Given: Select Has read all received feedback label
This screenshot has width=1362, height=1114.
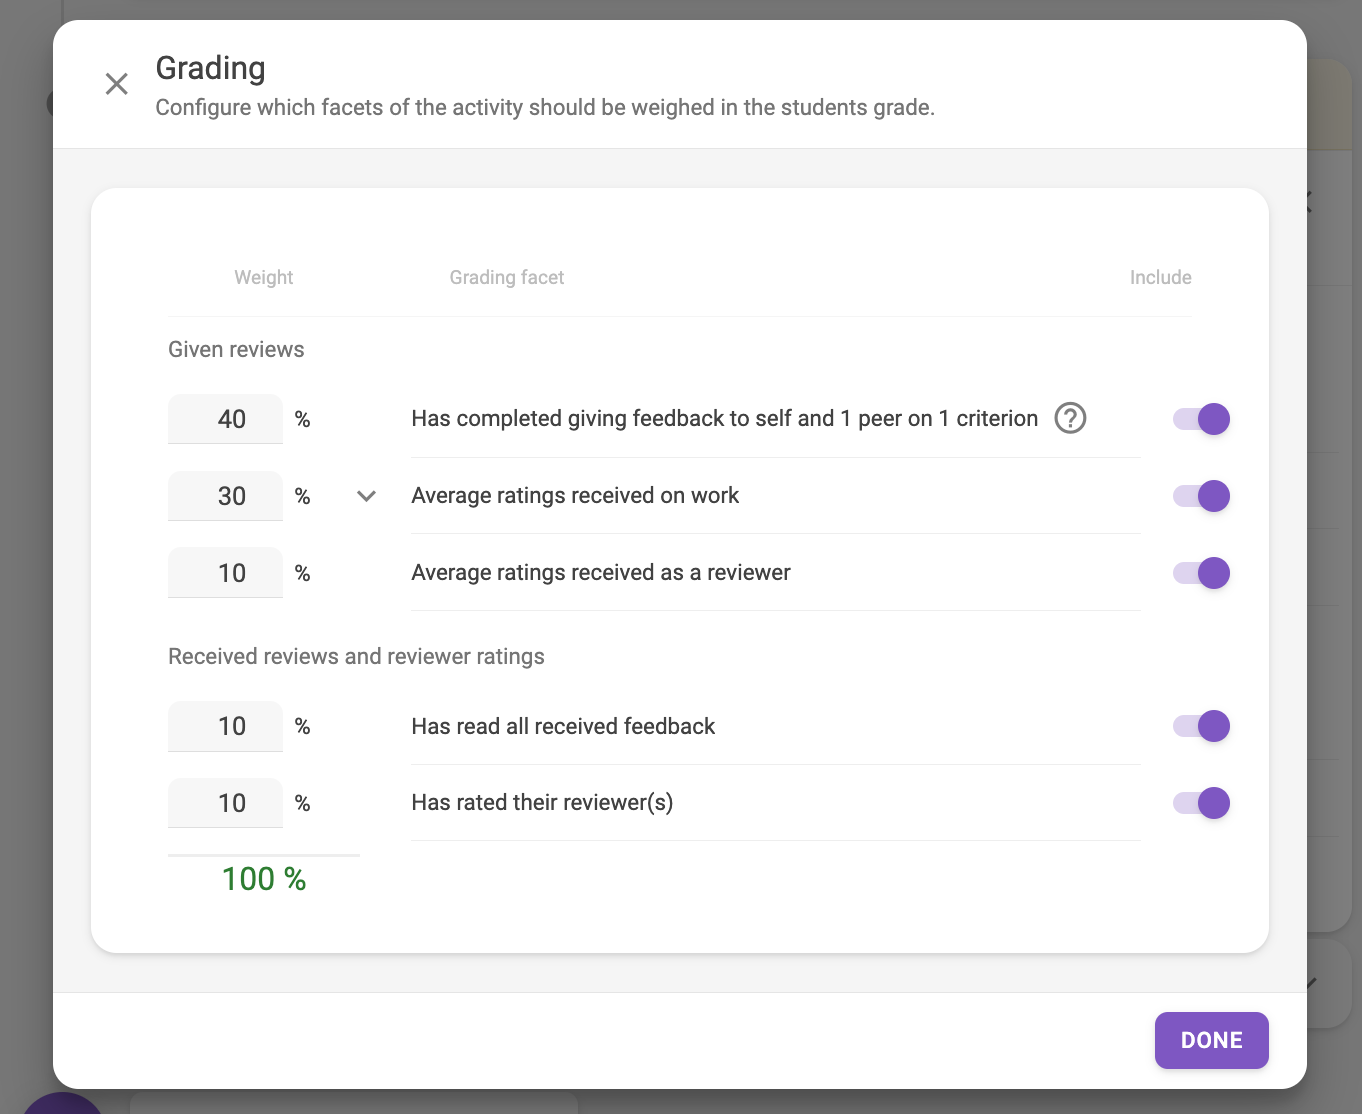Looking at the screenshot, I should click(x=563, y=726).
